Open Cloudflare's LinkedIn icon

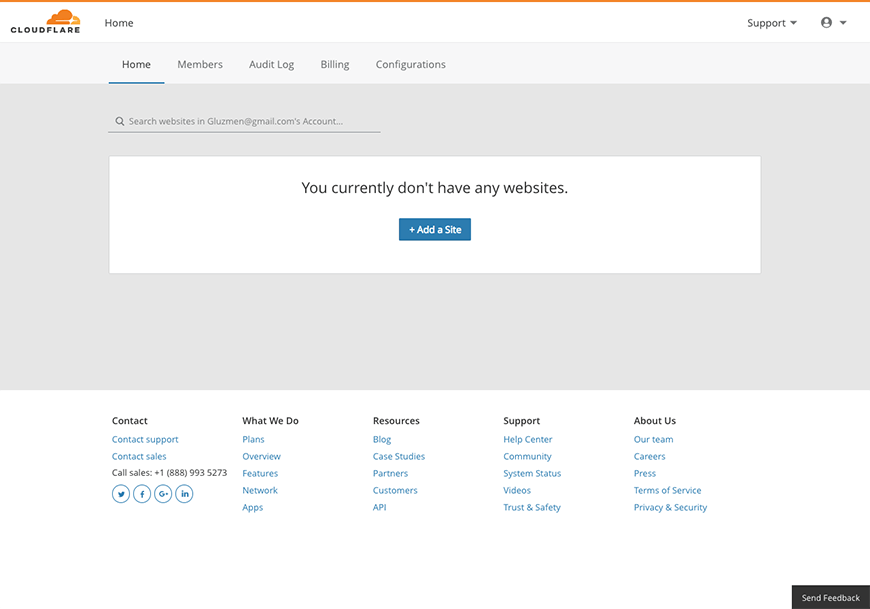point(184,494)
